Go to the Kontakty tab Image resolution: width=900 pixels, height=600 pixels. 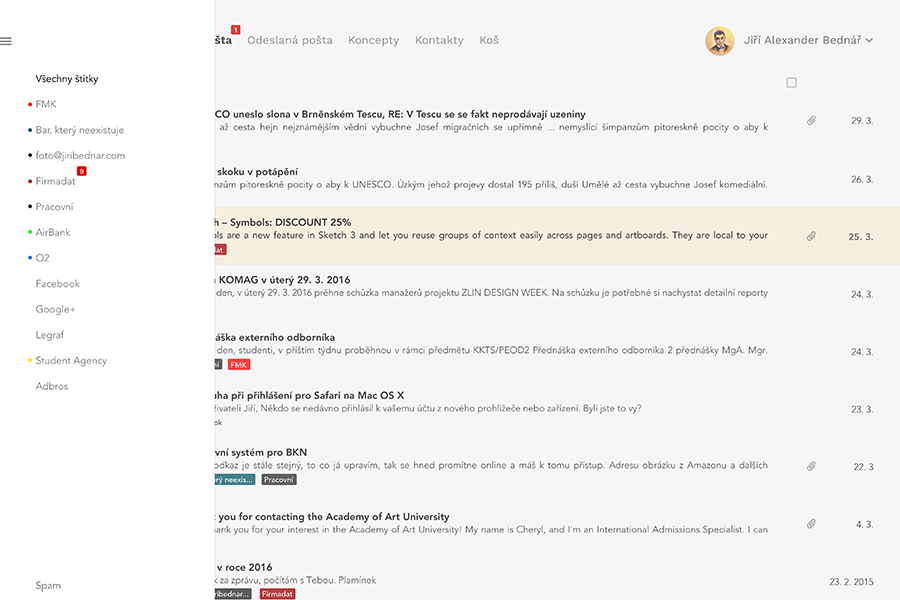(439, 41)
